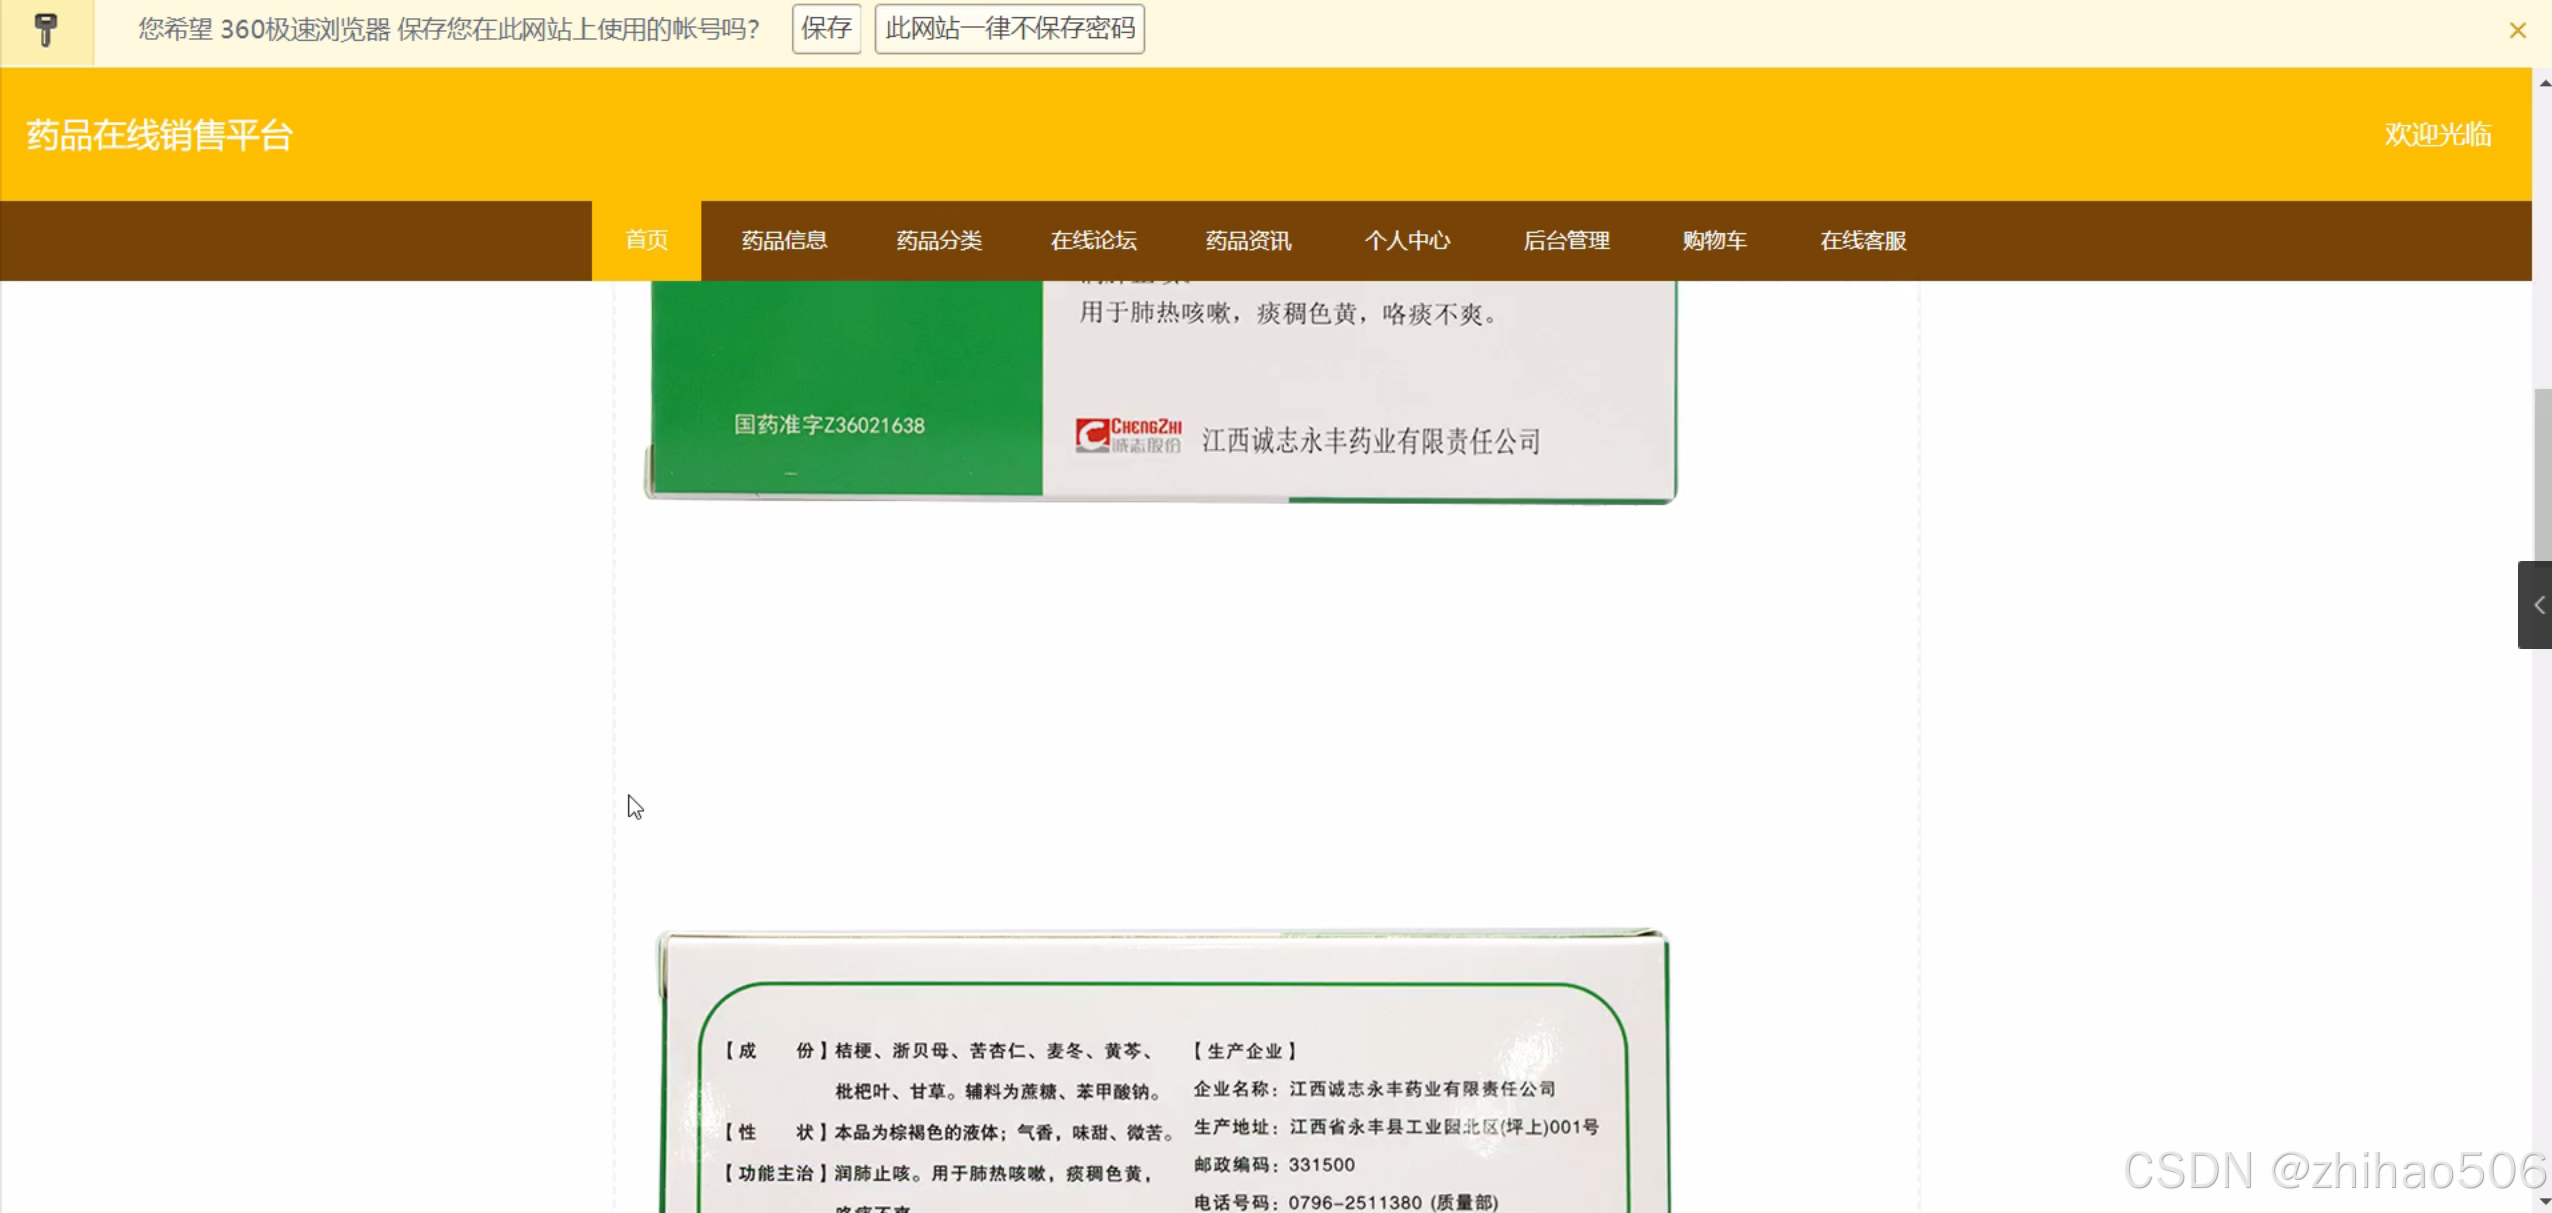Image resolution: width=2552 pixels, height=1213 pixels.
Task: Click 药品在线销售平台 site title
Action: coord(159,135)
